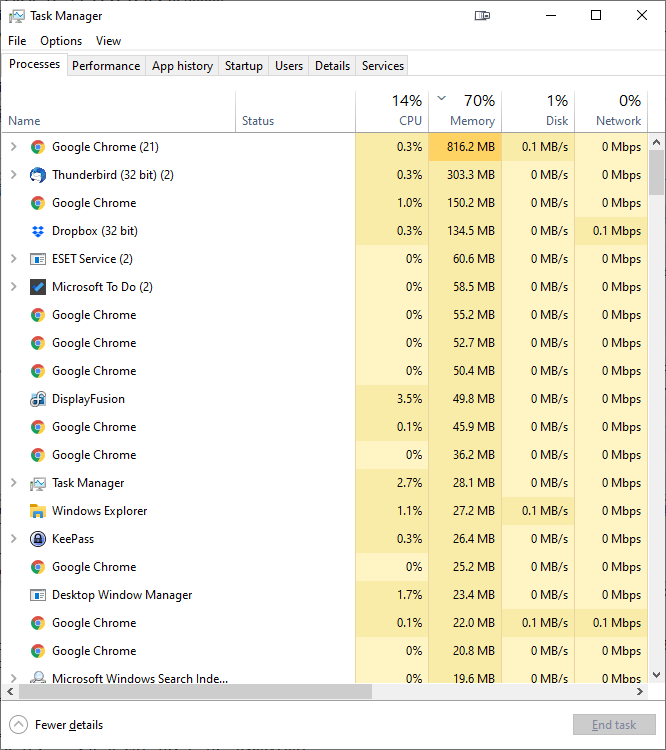Click the vertical scrollbar thumb
Screen dimensions: 666x750
point(656,172)
